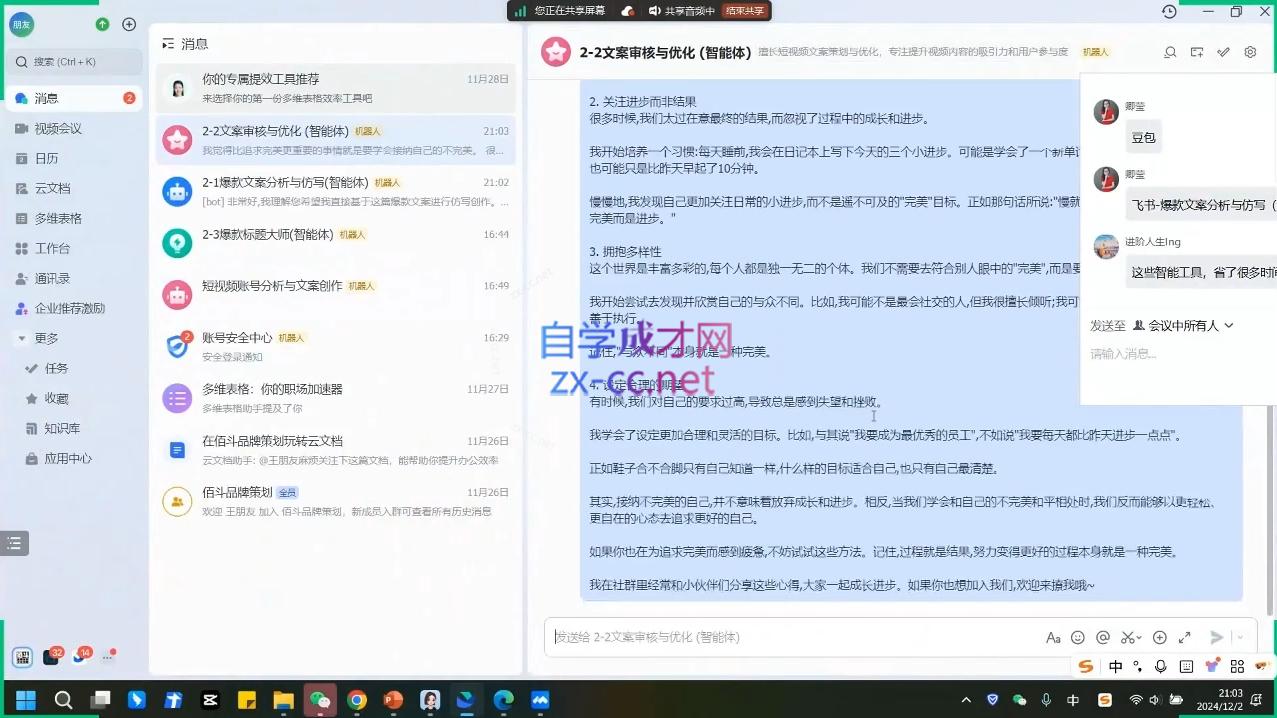Click the screenshot scissors icon

click(1128, 637)
